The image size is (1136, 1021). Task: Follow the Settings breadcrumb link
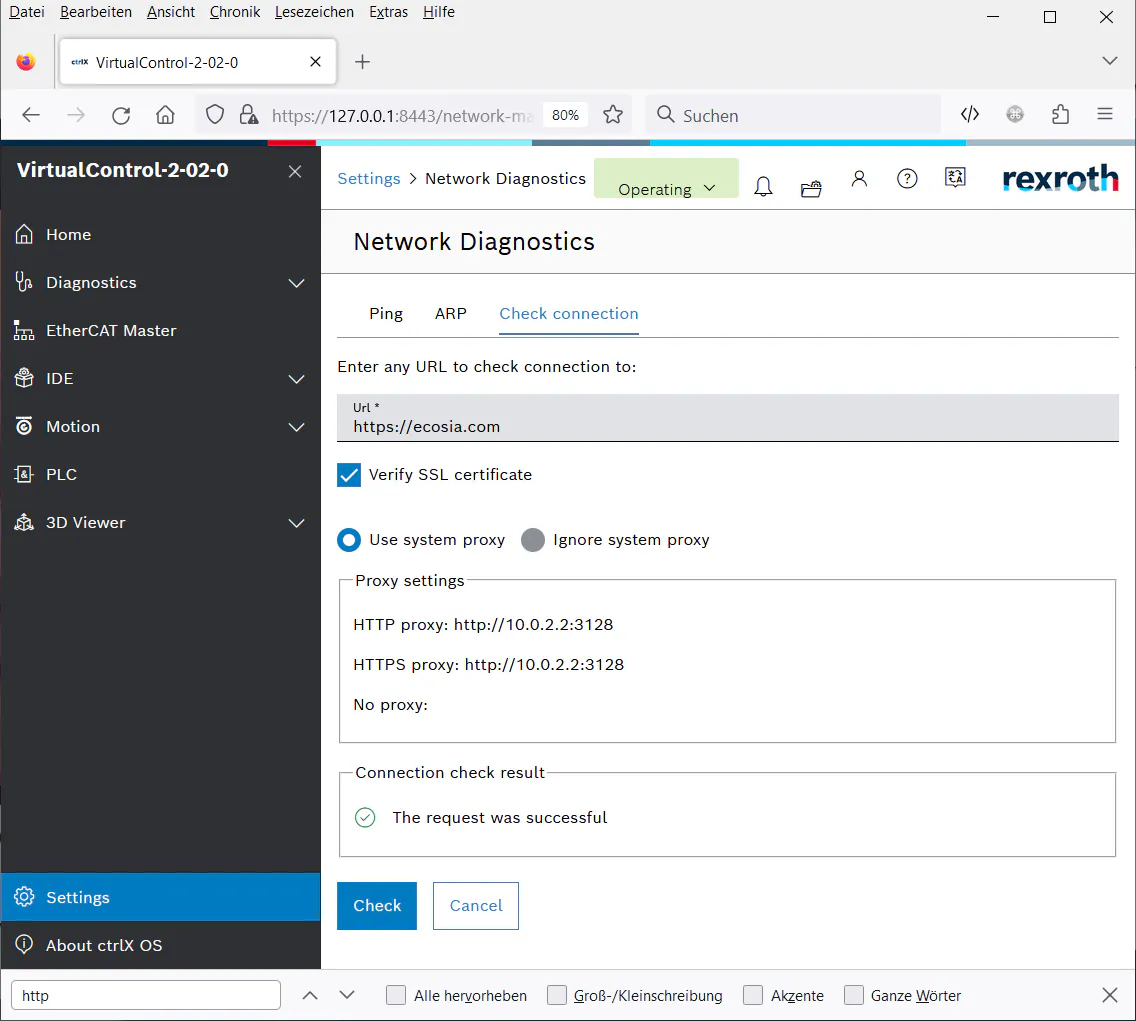pos(368,179)
